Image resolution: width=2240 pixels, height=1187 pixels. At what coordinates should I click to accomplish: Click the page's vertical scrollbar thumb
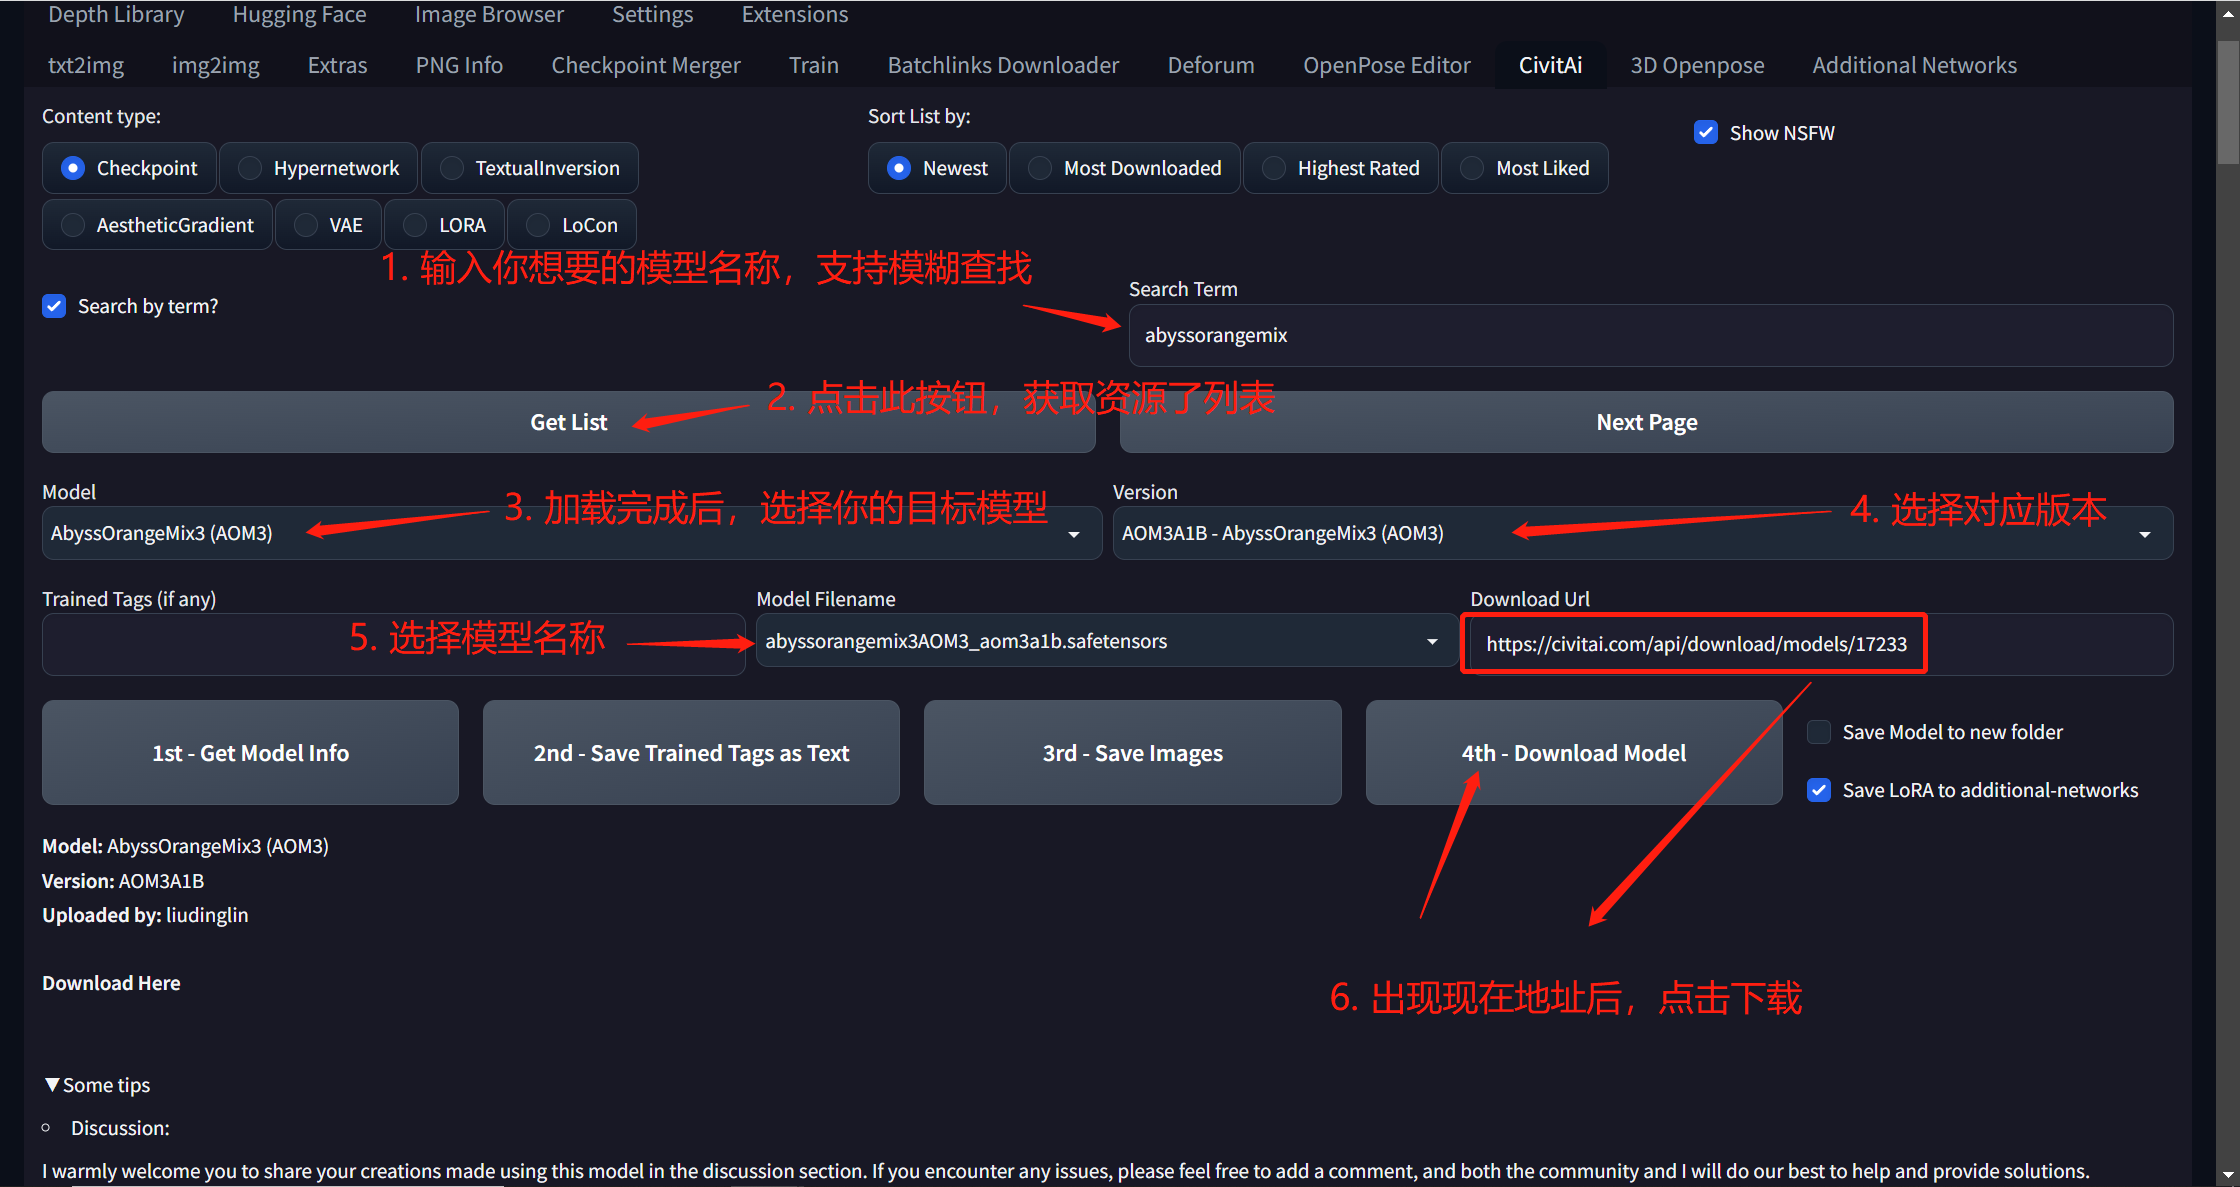click(x=2227, y=100)
